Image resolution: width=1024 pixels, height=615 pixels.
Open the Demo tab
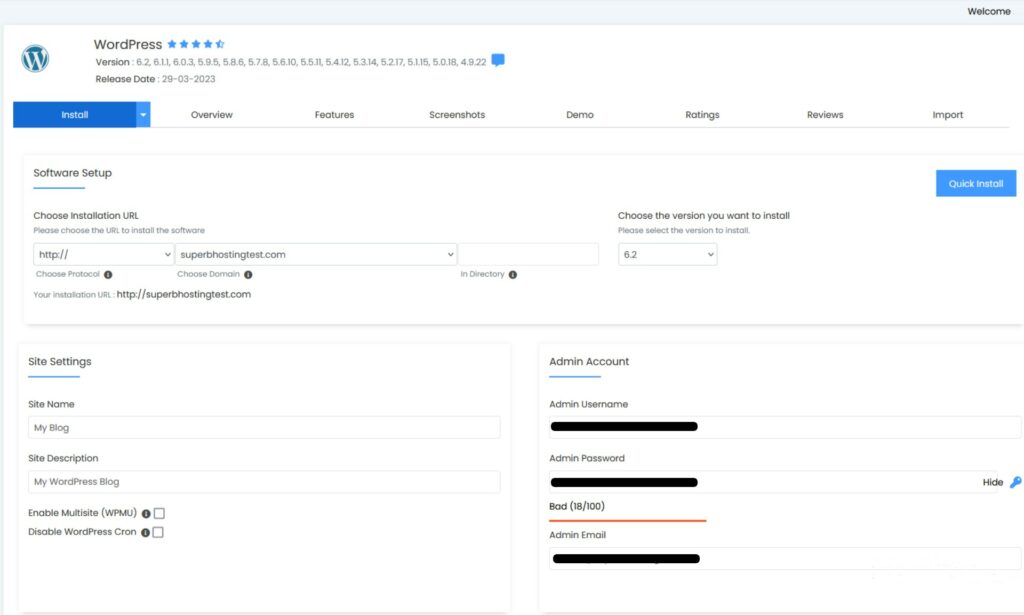pyautogui.click(x=580, y=115)
